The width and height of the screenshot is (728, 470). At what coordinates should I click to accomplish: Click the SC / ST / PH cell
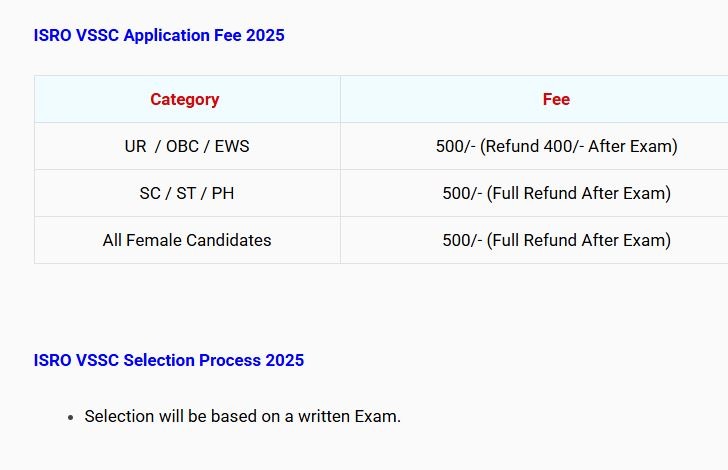pyautogui.click(x=187, y=193)
